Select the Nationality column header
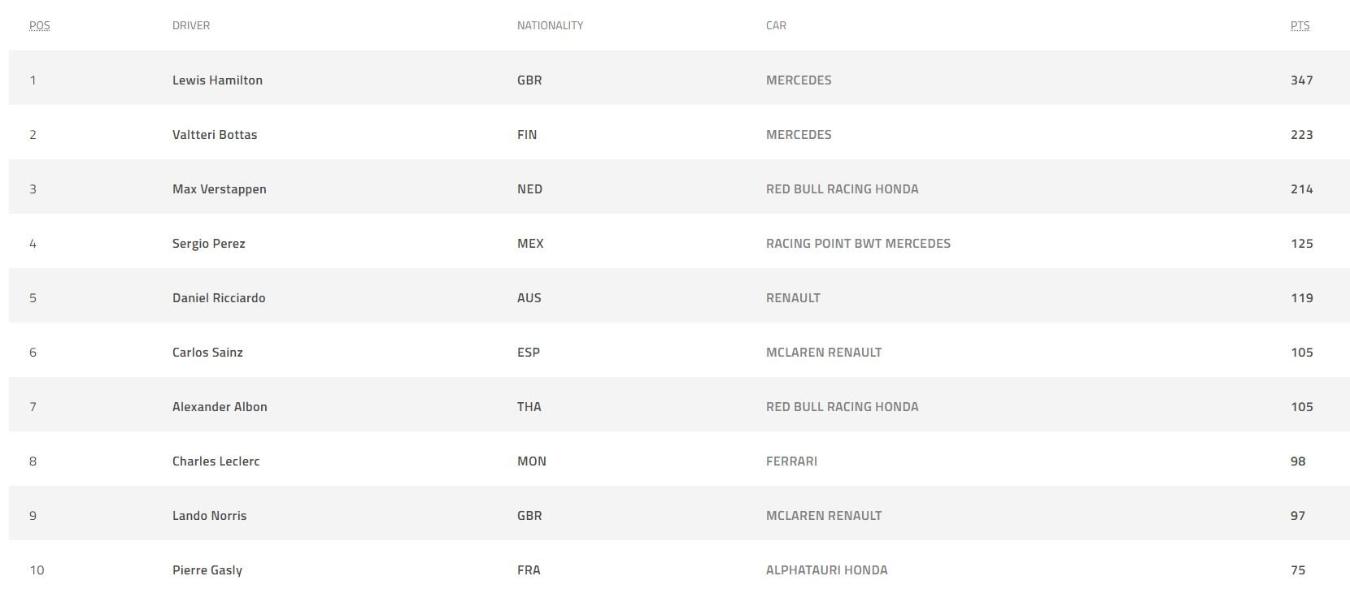 click(550, 26)
